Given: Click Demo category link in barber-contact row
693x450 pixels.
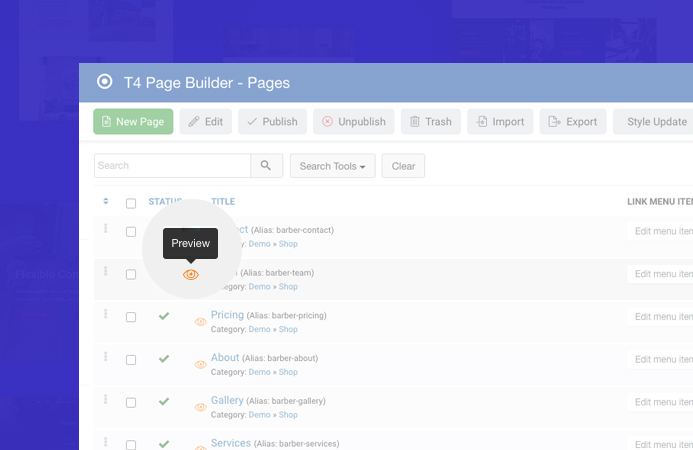Looking at the screenshot, I should point(259,244).
